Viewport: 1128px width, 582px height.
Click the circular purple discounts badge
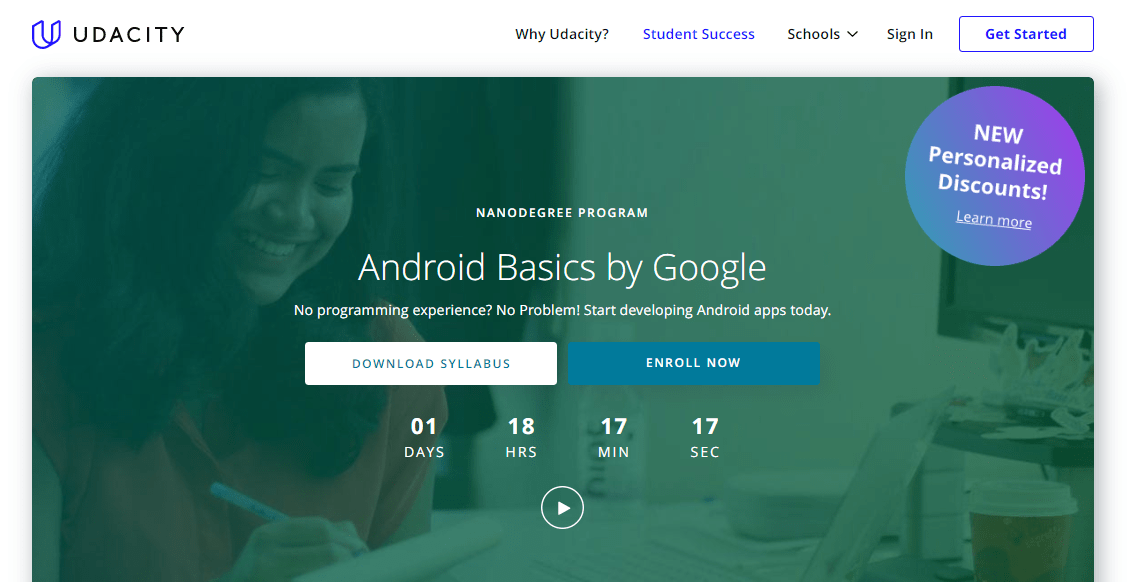coord(995,175)
